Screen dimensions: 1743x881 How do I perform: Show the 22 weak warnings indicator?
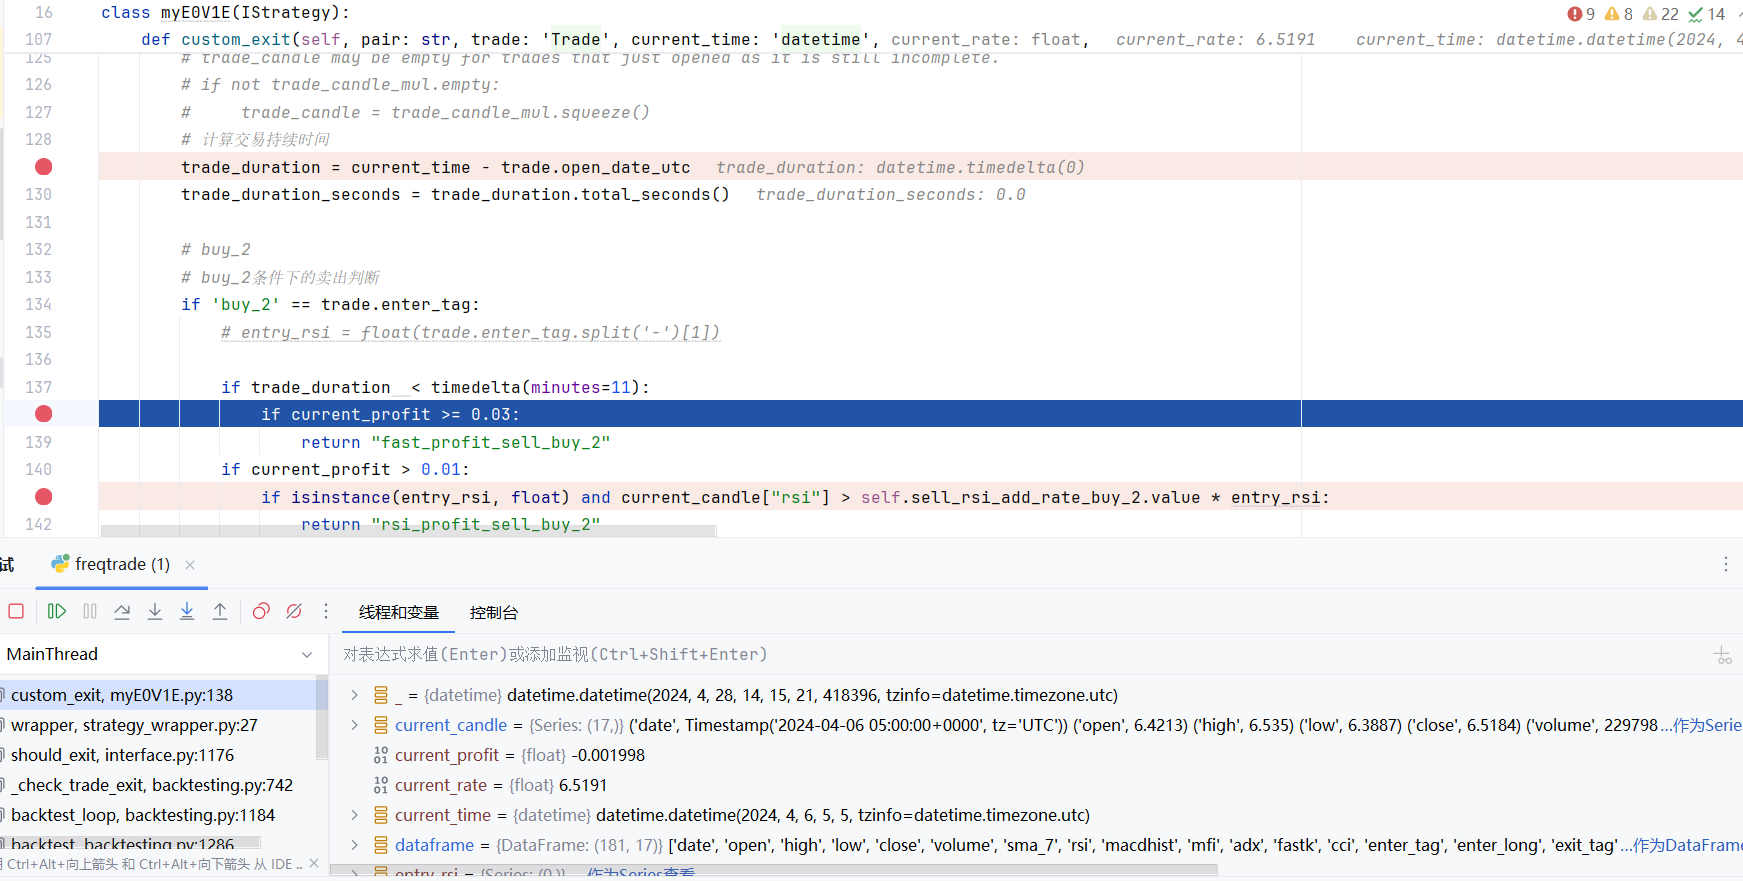pos(1661,14)
